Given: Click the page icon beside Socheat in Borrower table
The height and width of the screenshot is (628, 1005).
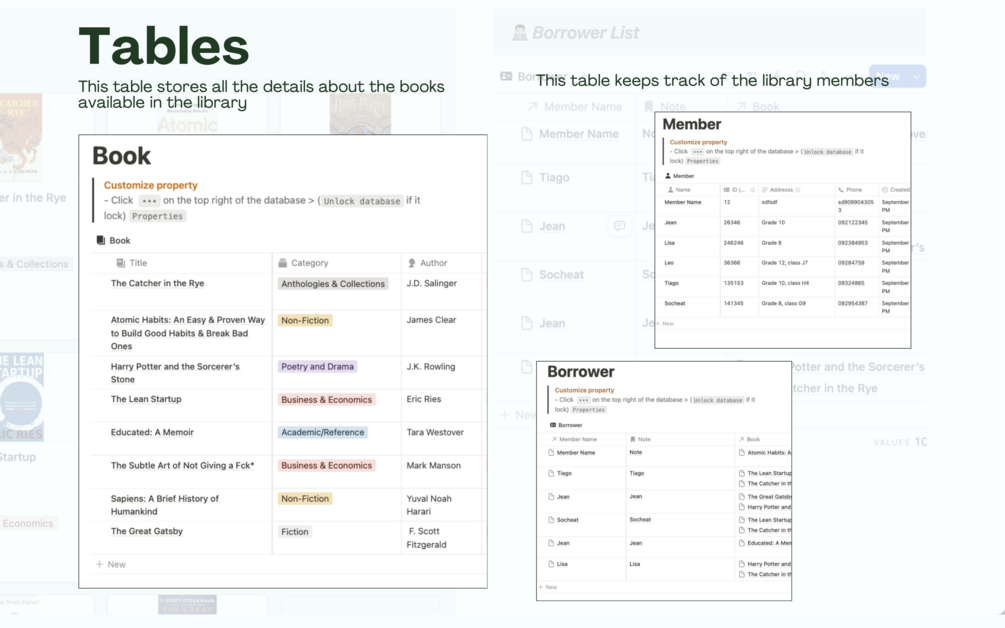Looking at the screenshot, I should [551, 520].
